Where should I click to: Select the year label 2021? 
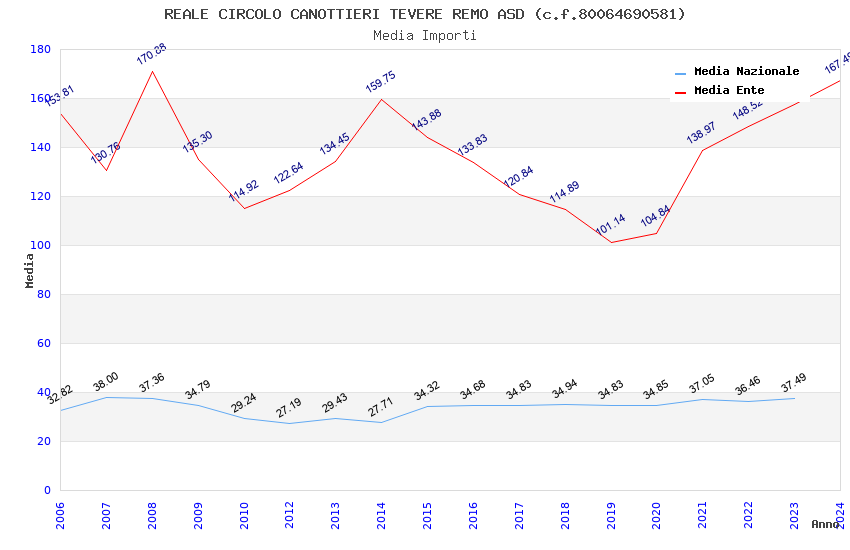pyautogui.click(x=703, y=515)
